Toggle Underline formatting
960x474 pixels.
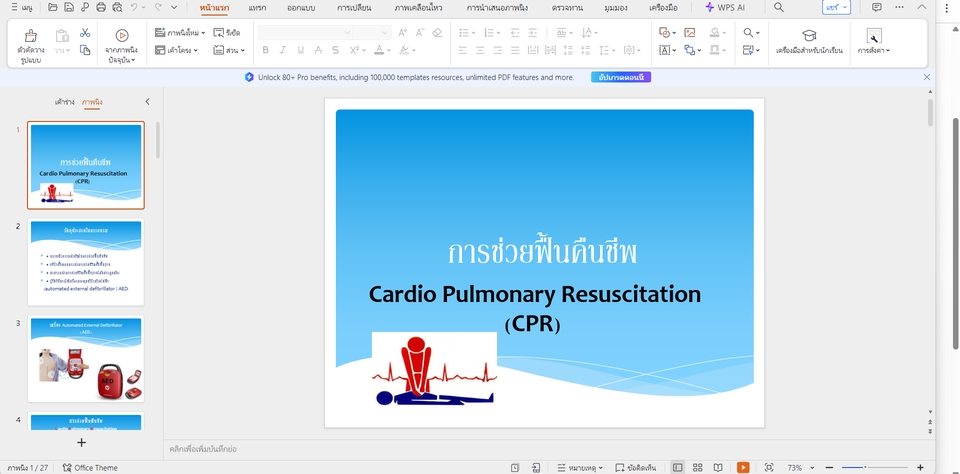[x=301, y=50]
